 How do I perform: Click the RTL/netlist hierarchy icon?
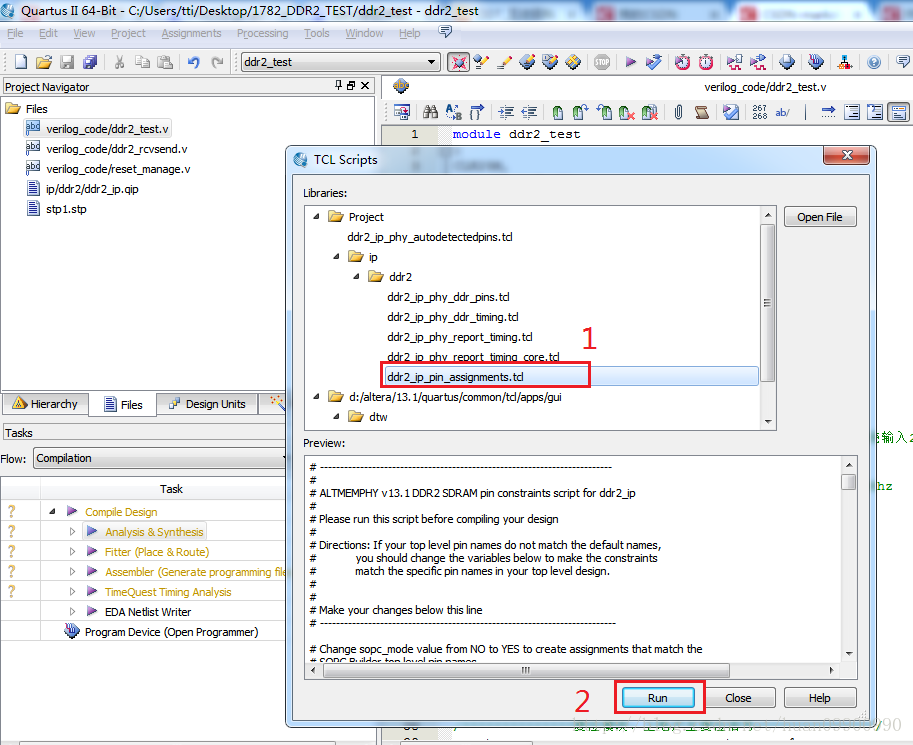pyautogui.click(x=845, y=62)
